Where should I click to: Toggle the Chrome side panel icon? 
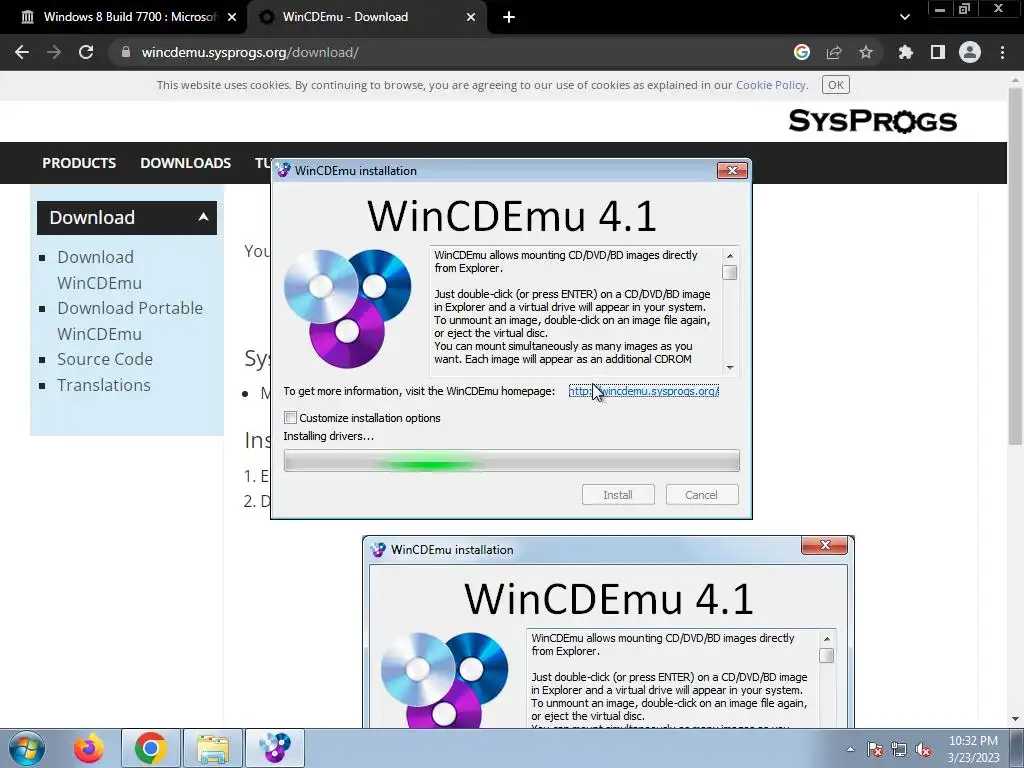(x=938, y=52)
